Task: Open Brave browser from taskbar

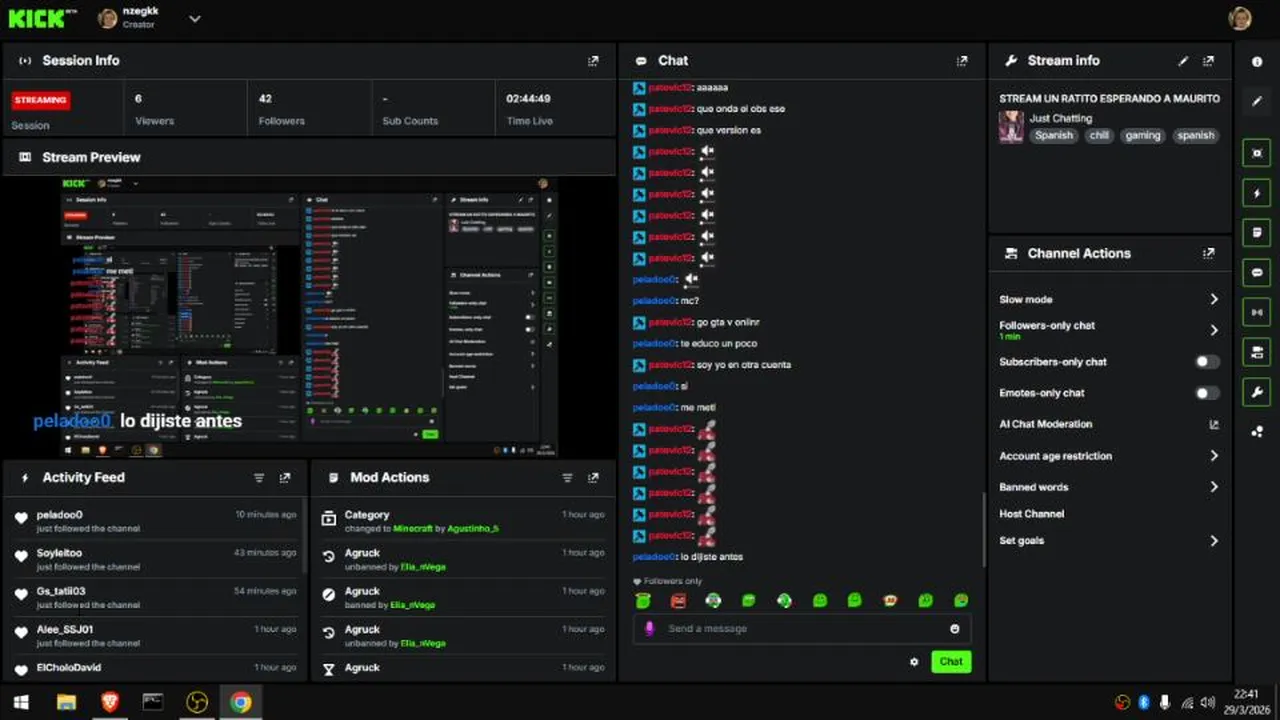Action: [x=110, y=702]
